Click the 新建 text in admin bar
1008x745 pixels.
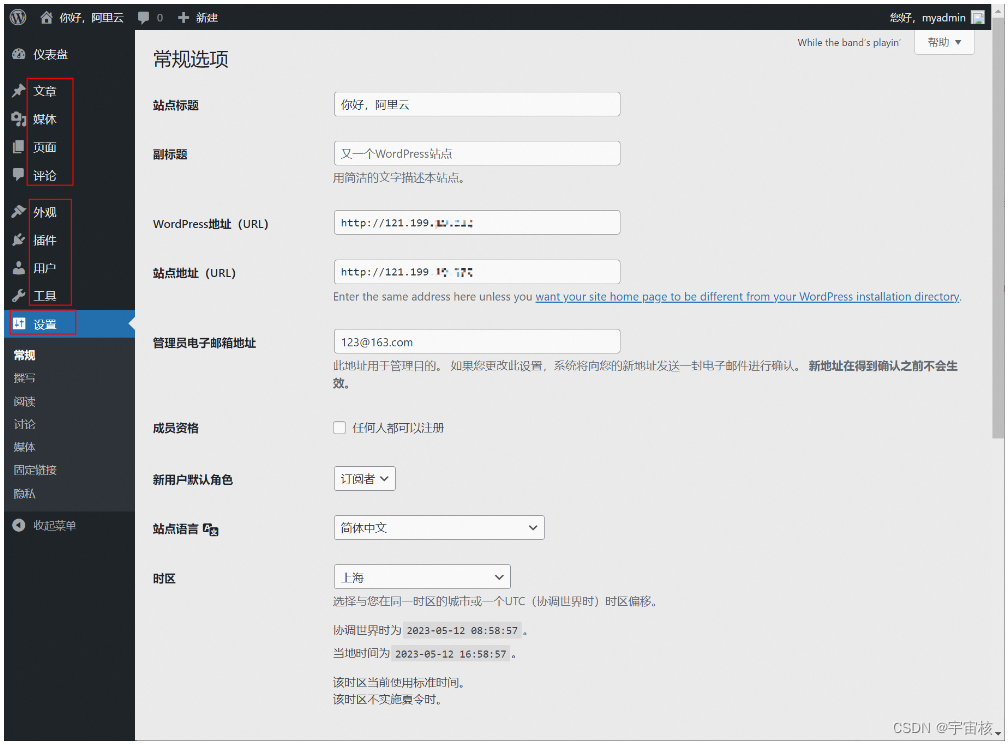click(x=207, y=18)
